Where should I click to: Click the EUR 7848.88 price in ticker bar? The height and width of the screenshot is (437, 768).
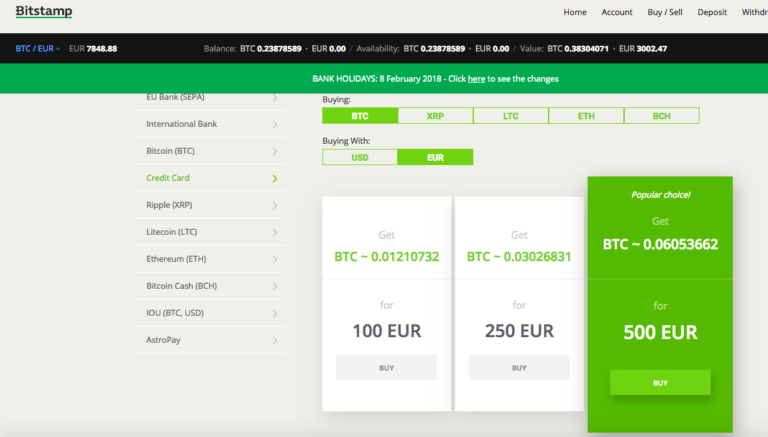pyautogui.click(x=93, y=49)
